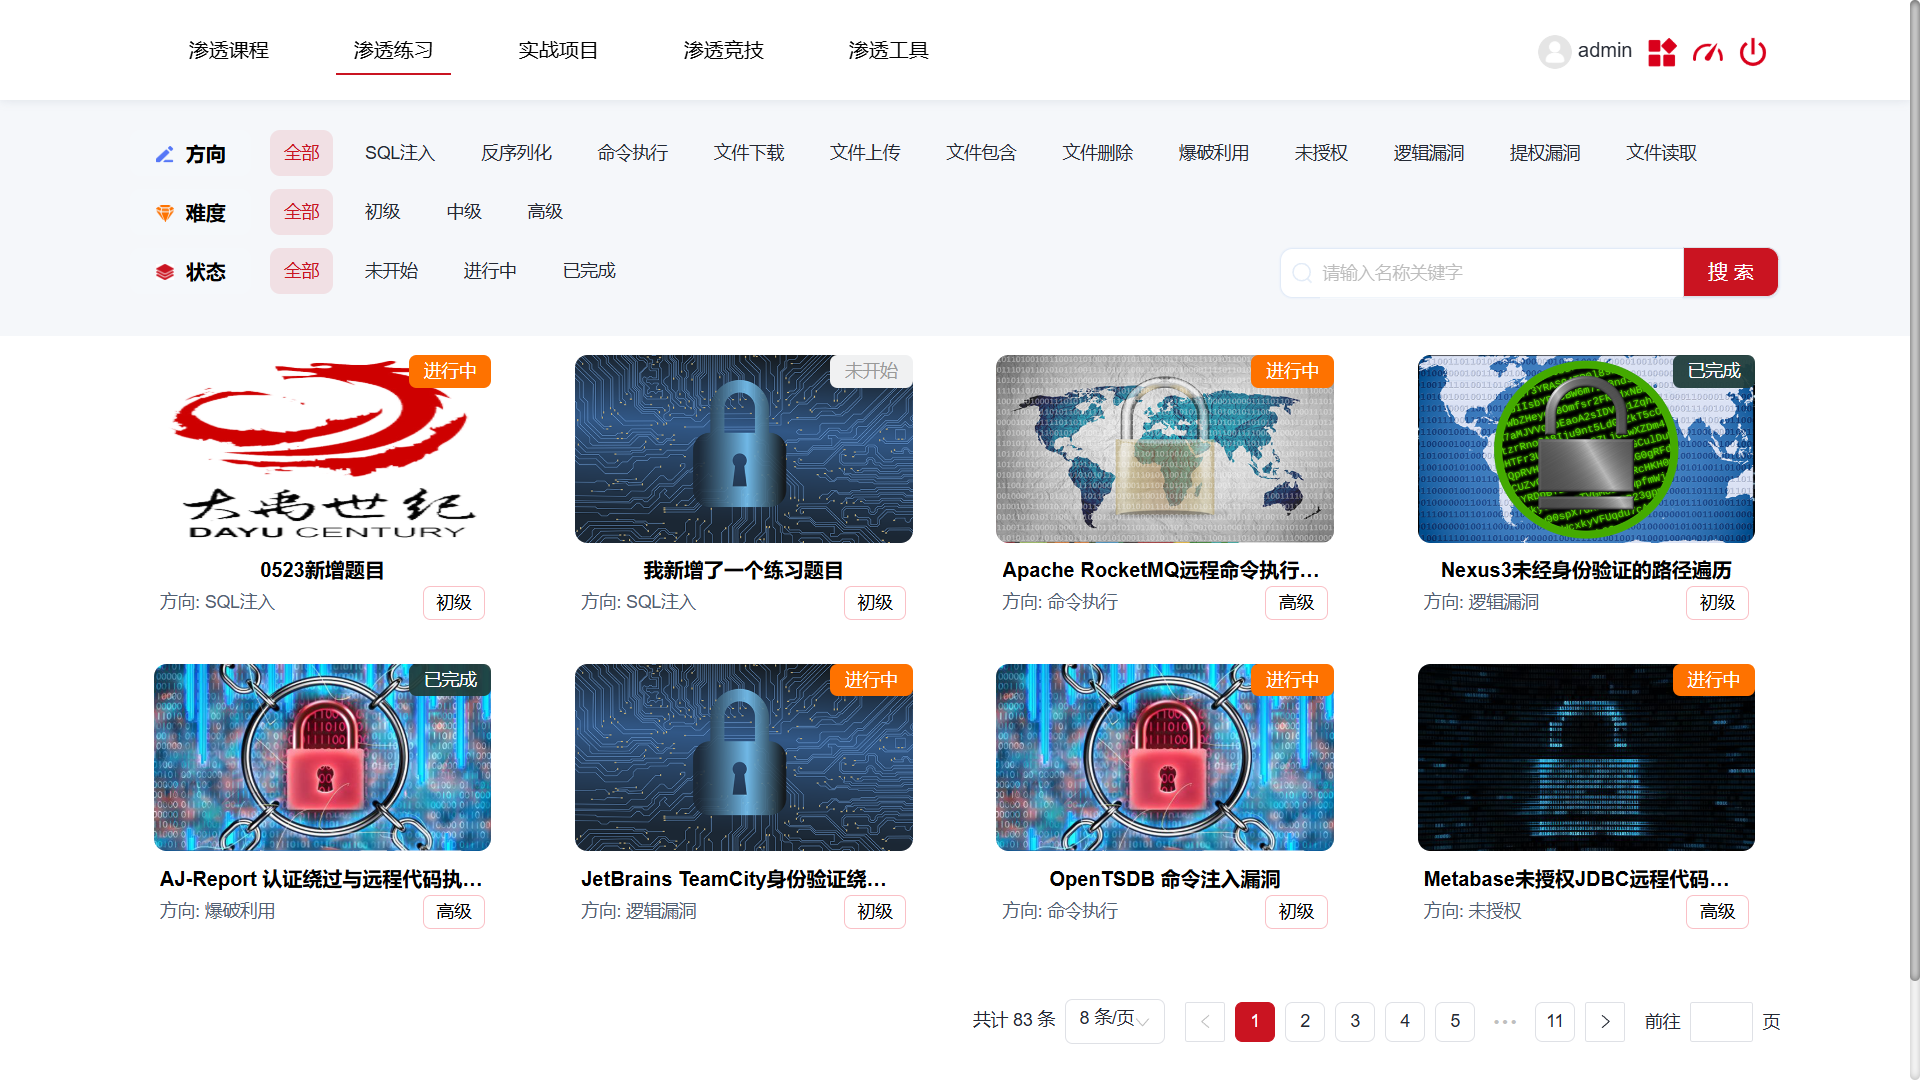Click 未开始 badge on 我新增了一个练习题目 card
Image resolution: width=1920 pixels, height=1080 pixels.
pos(871,371)
